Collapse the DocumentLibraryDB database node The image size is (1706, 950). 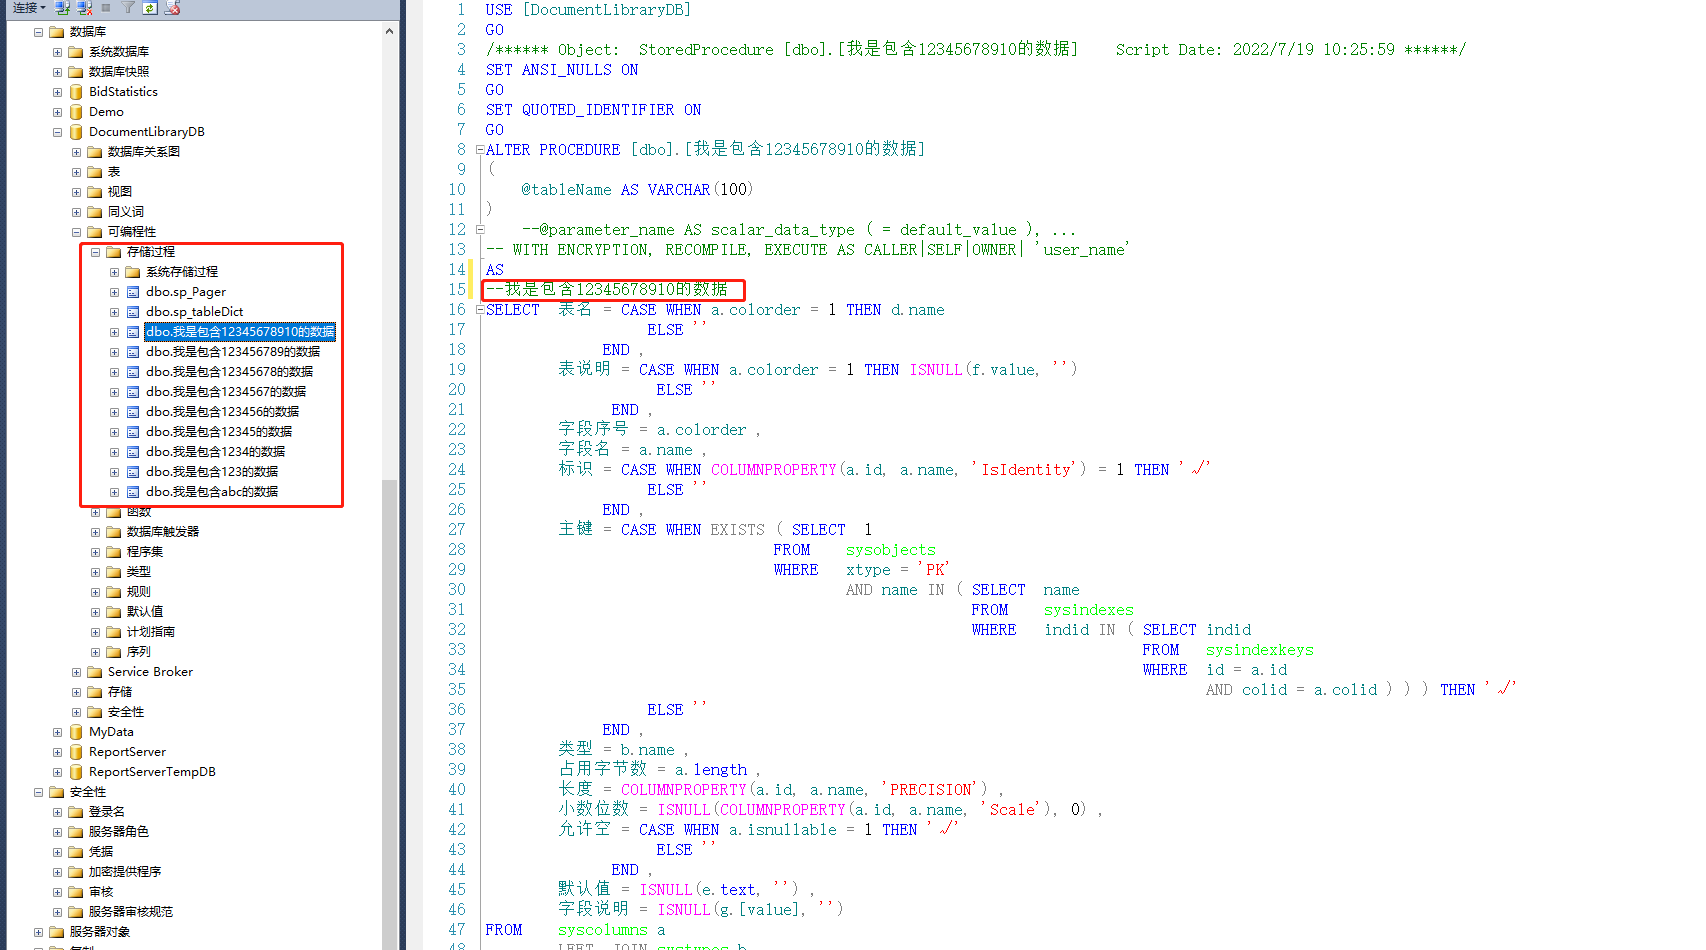(x=57, y=132)
